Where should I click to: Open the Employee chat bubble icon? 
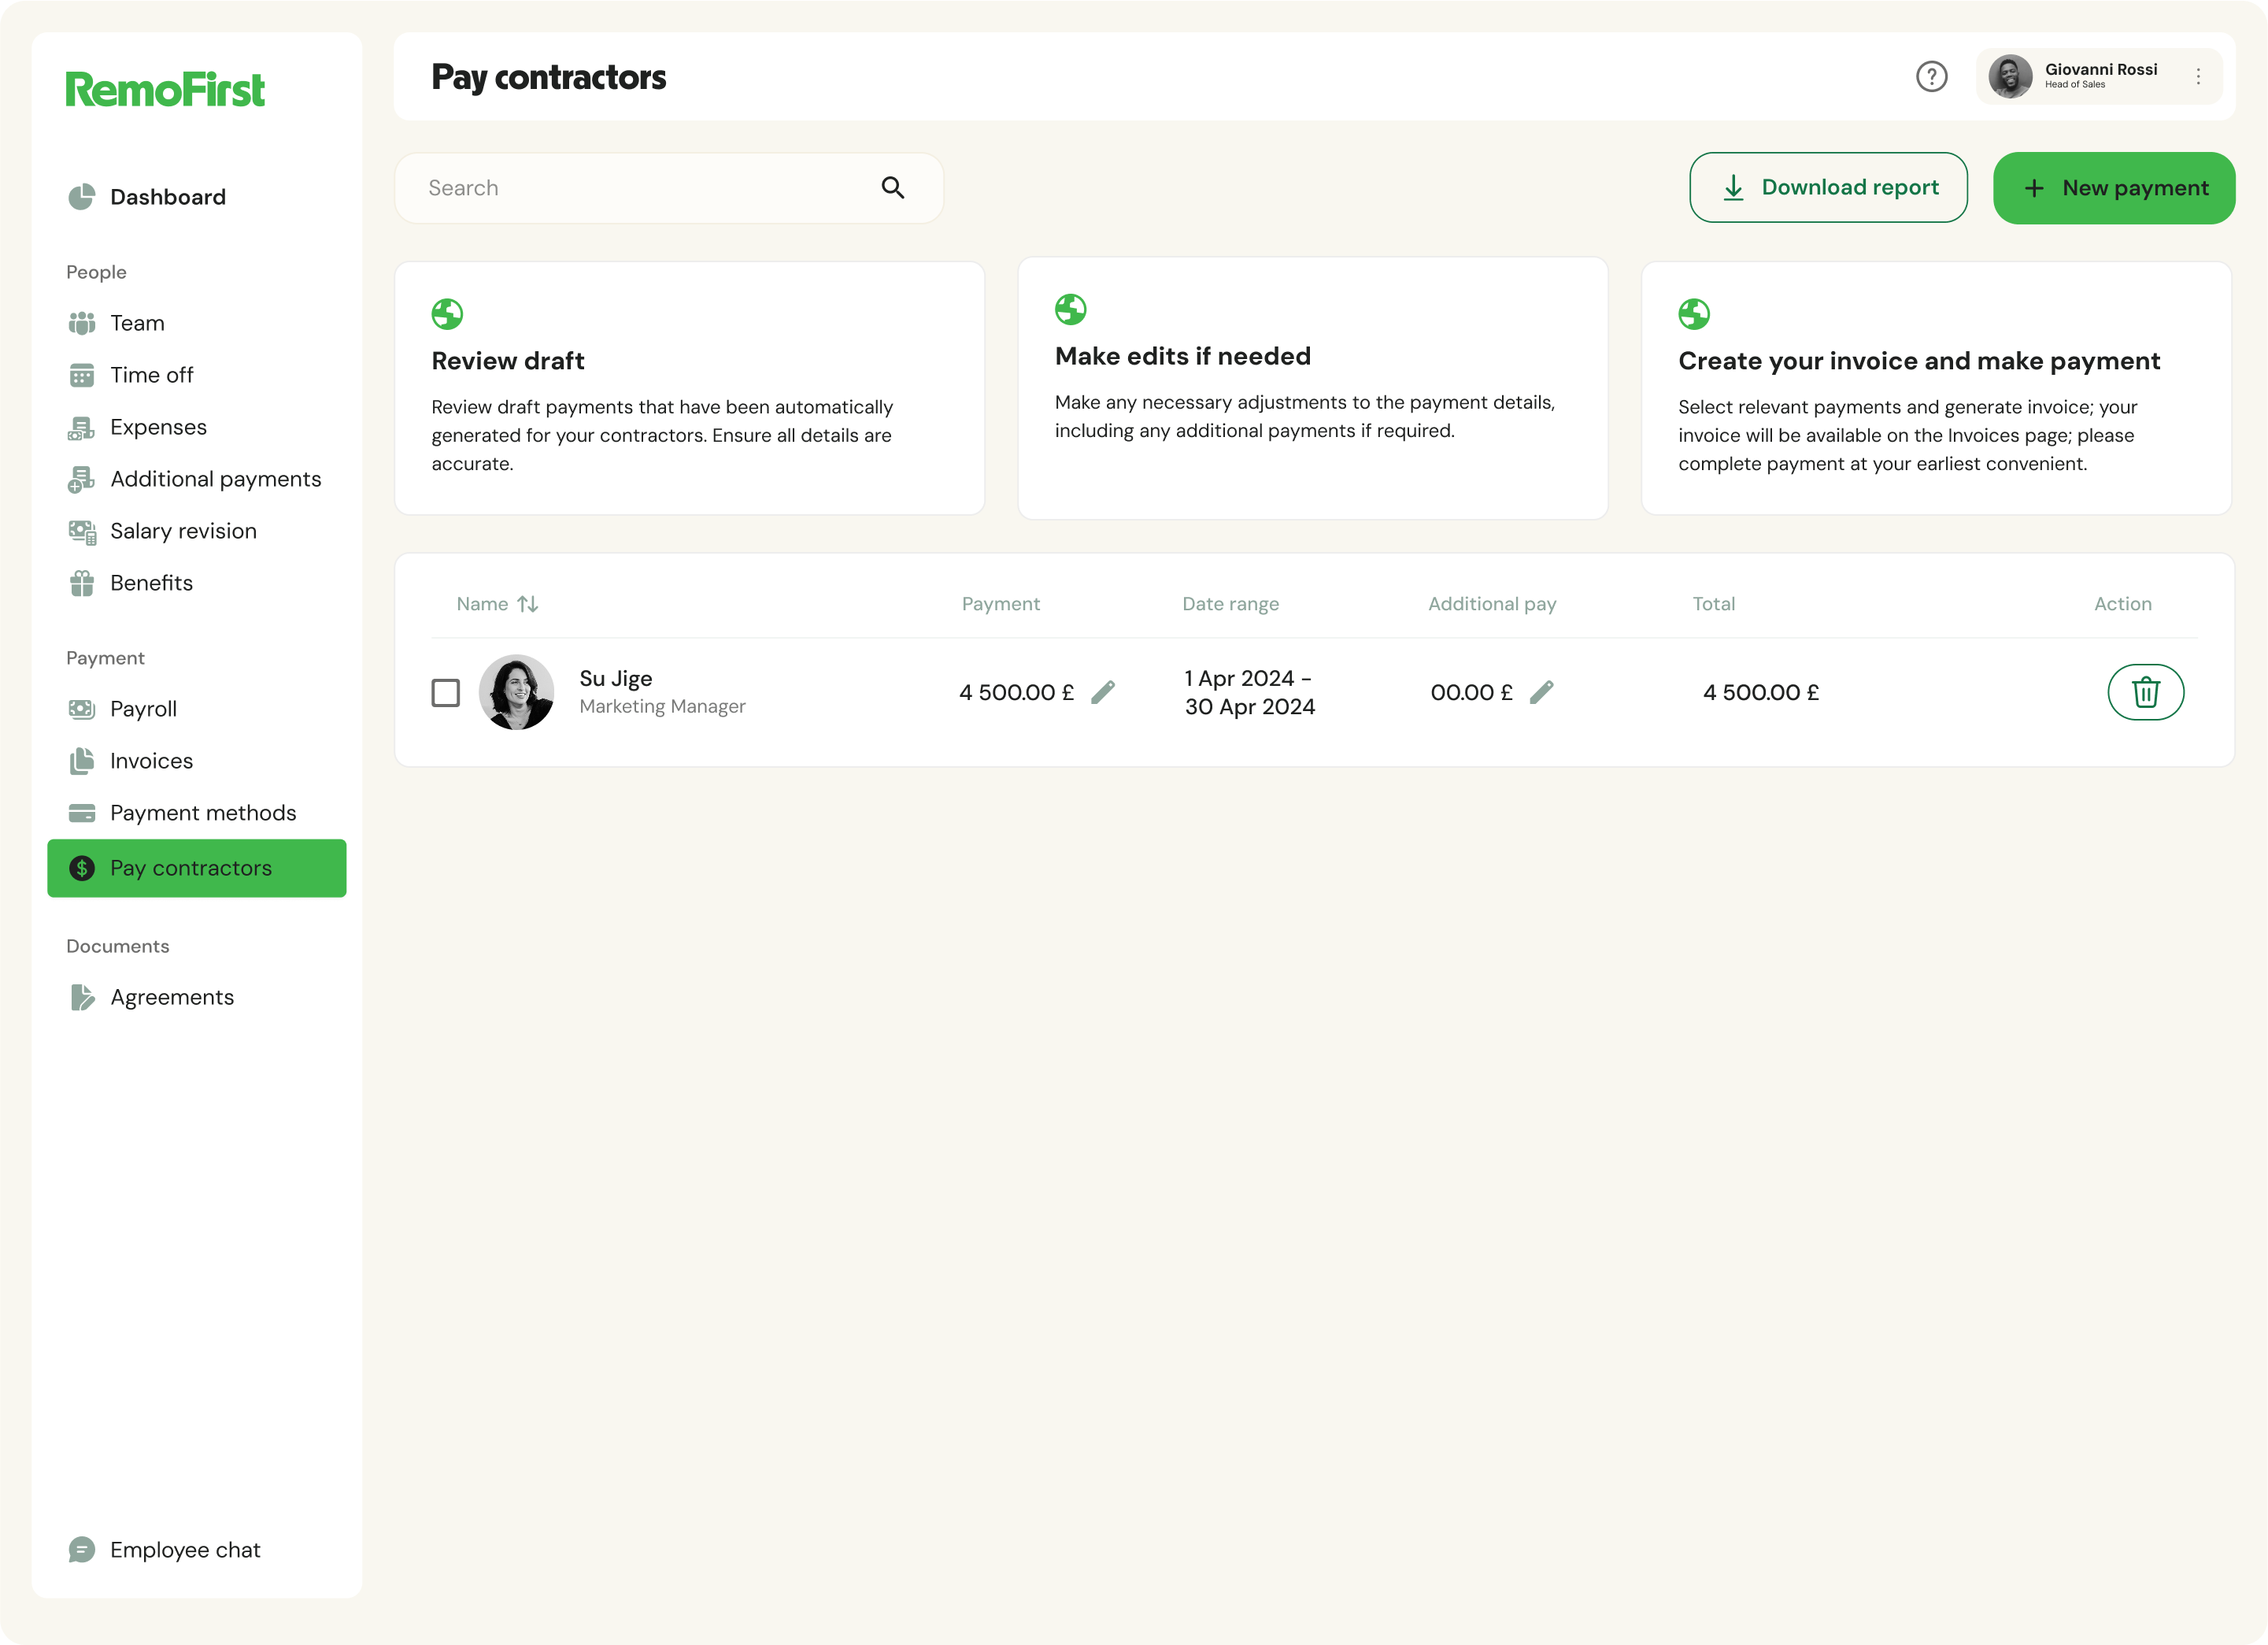click(x=82, y=1549)
